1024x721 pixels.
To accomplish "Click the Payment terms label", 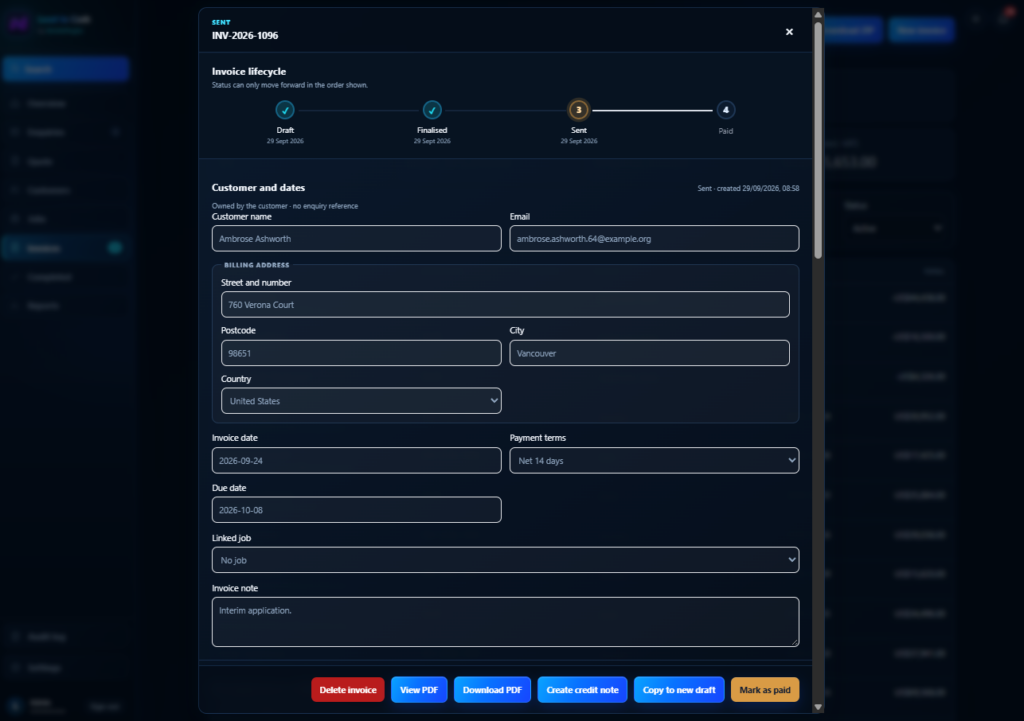I will pyautogui.click(x=537, y=438).
